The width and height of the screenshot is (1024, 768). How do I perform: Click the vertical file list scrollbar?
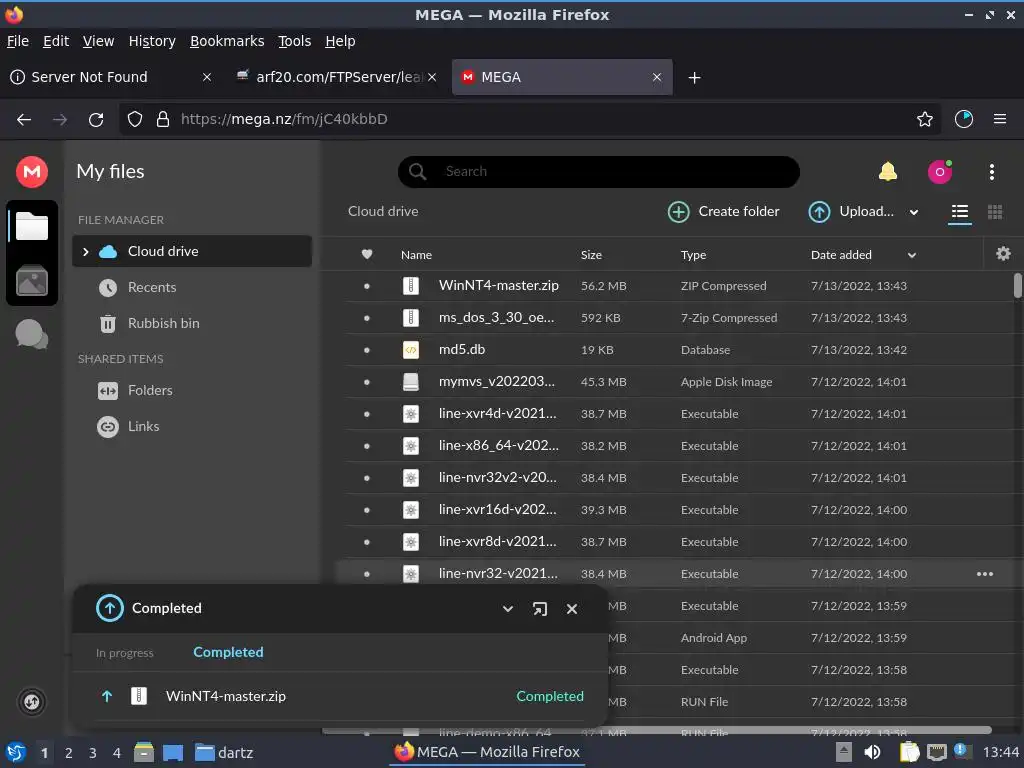click(x=1017, y=286)
